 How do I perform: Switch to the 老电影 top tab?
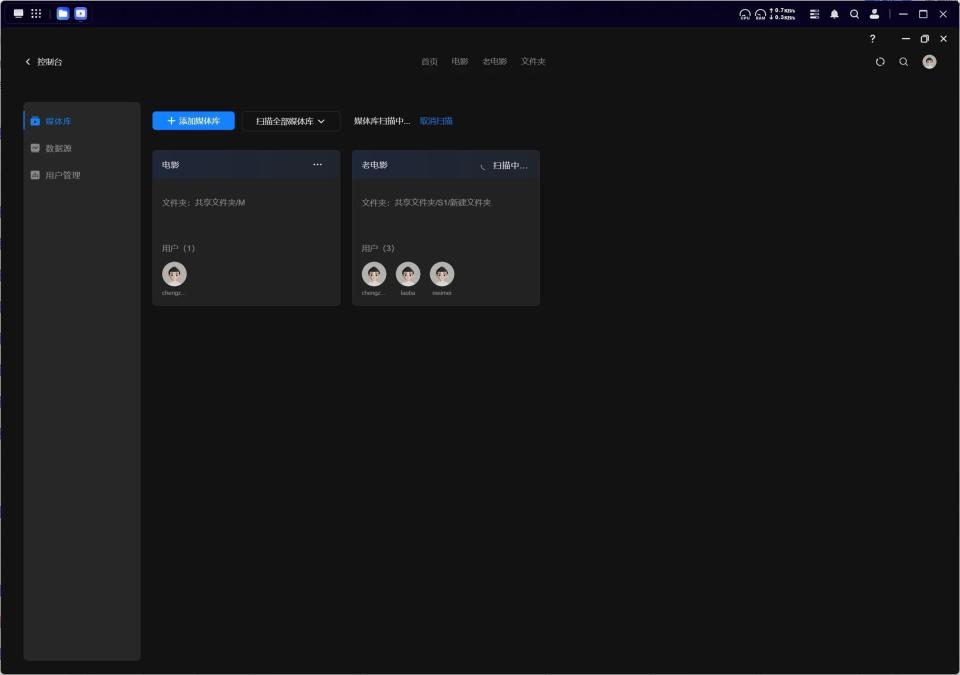(x=495, y=62)
